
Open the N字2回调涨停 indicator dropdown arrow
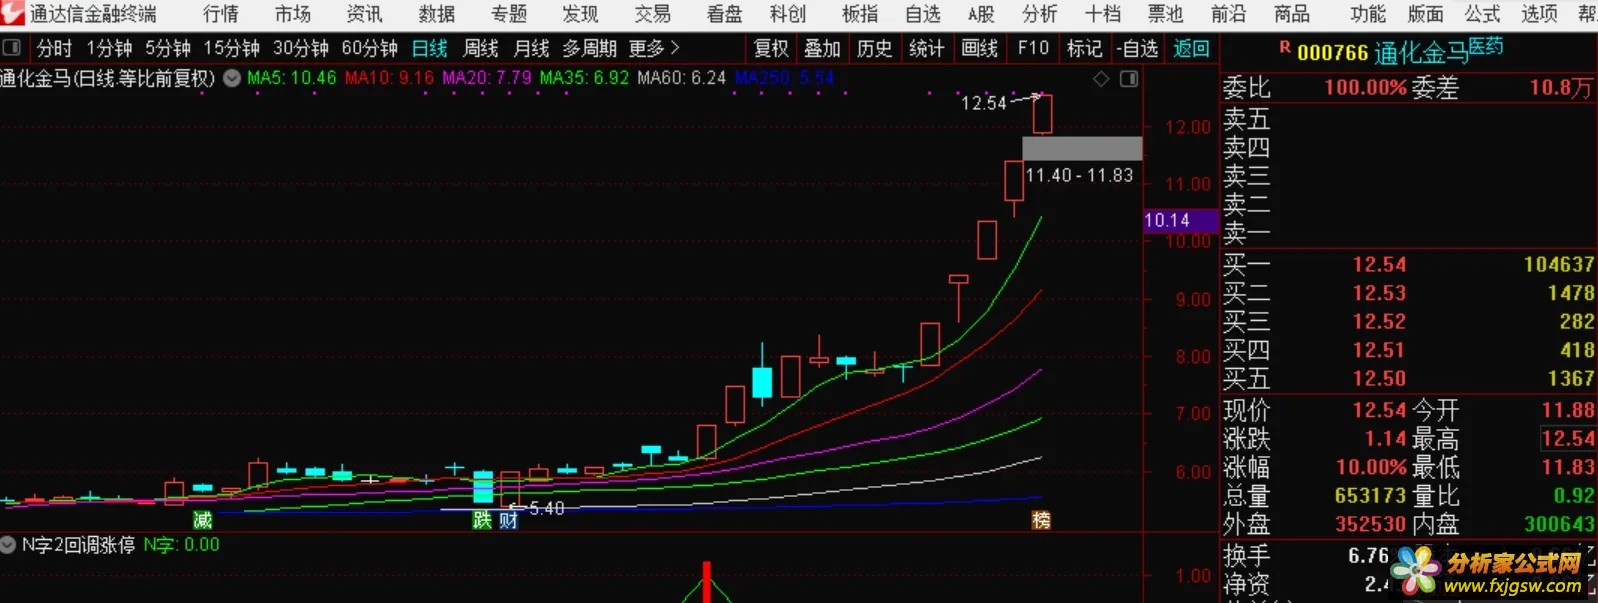click(9, 545)
